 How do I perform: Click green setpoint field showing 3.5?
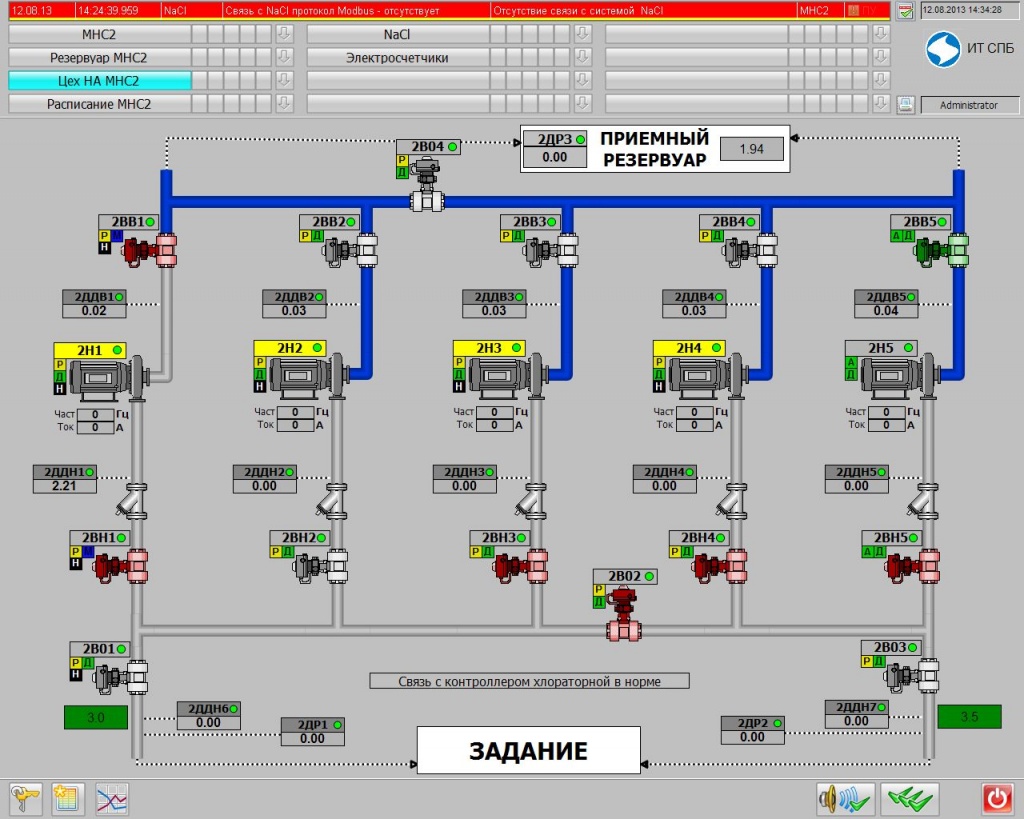[x=969, y=716]
